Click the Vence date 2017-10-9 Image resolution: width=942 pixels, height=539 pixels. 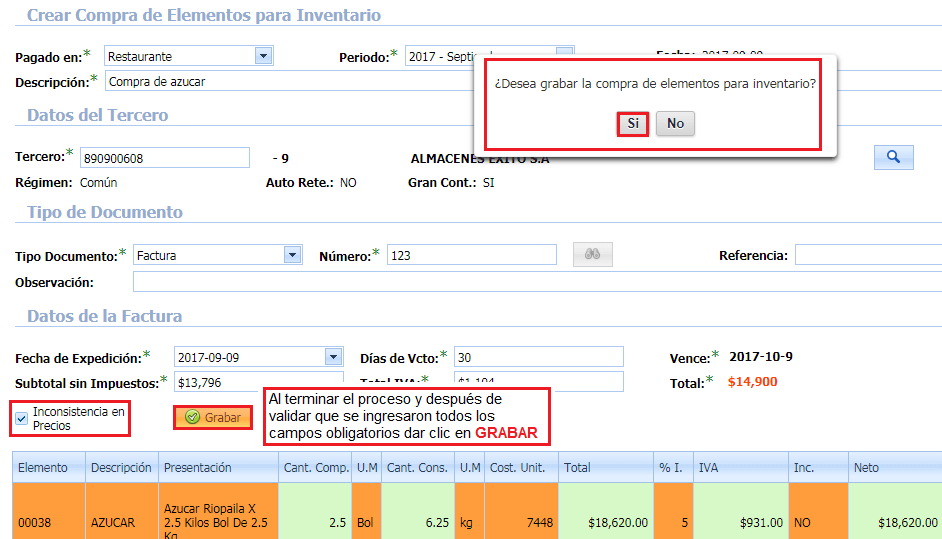click(x=761, y=356)
